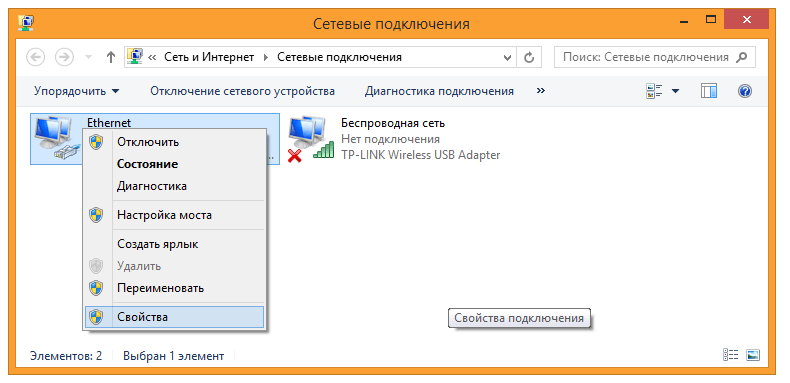The width and height of the screenshot is (790, 383).
Task: Open recent locations dropdown arrow
Action: [x=89, y=57]
